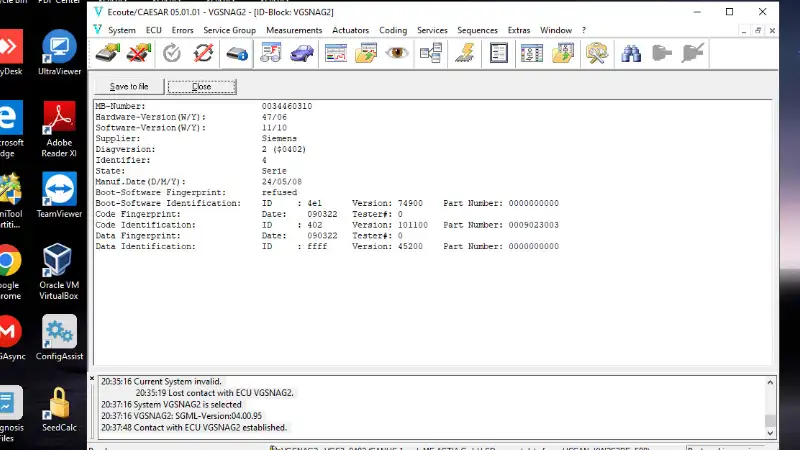
Task: Open the Actuators menu
Action: pyautogui.click(x=351, y=31)
